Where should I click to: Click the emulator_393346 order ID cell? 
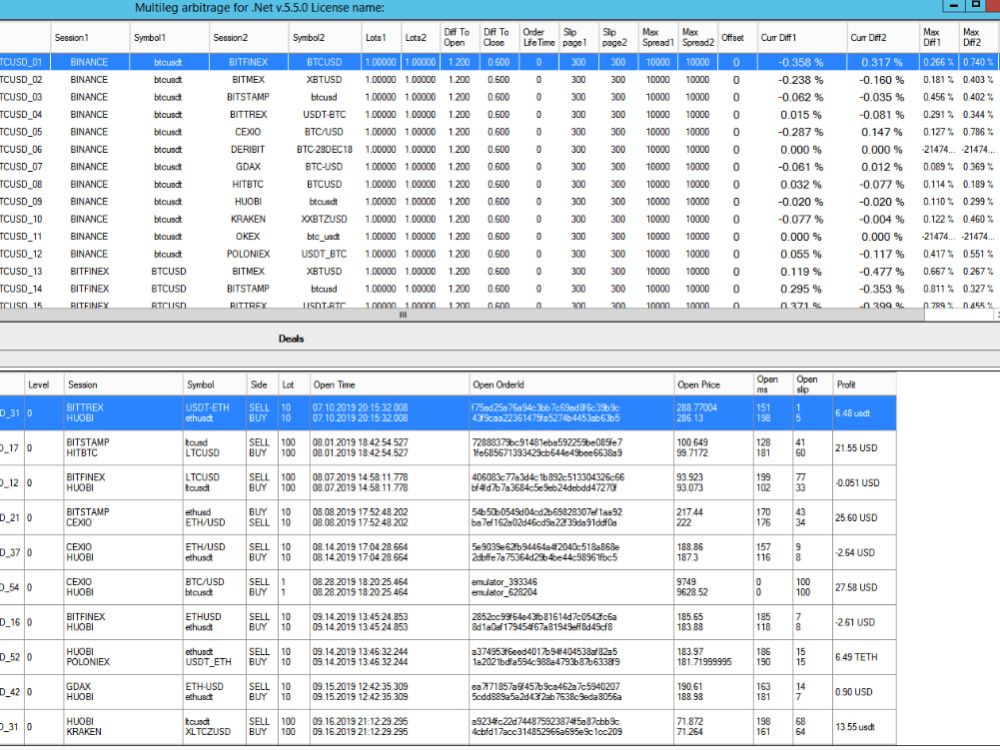coord(504,582)
